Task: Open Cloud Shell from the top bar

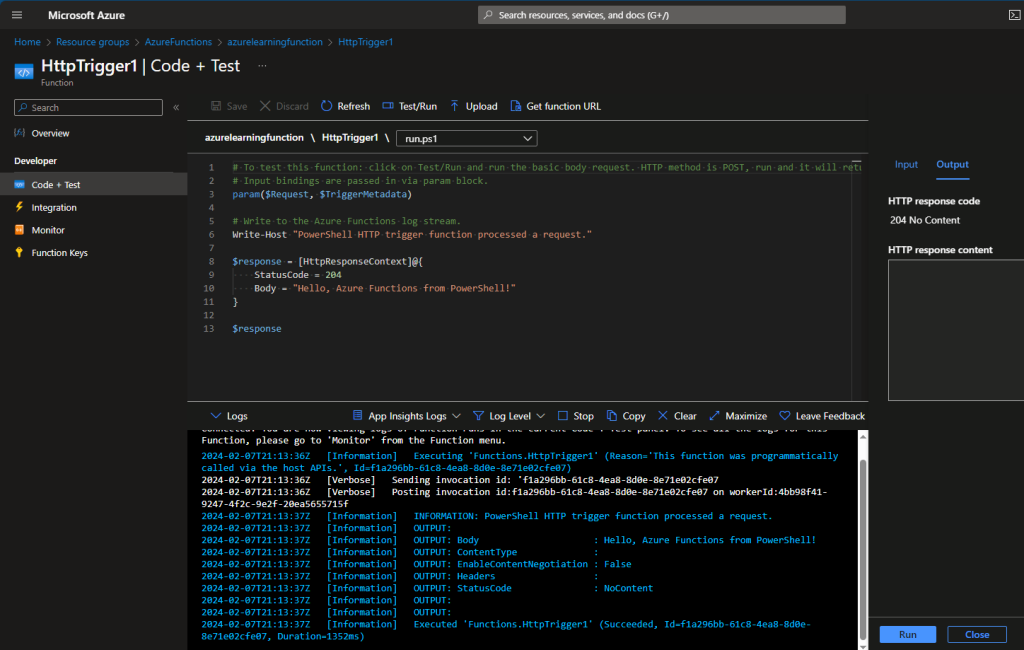Action: pos(1014,15)
